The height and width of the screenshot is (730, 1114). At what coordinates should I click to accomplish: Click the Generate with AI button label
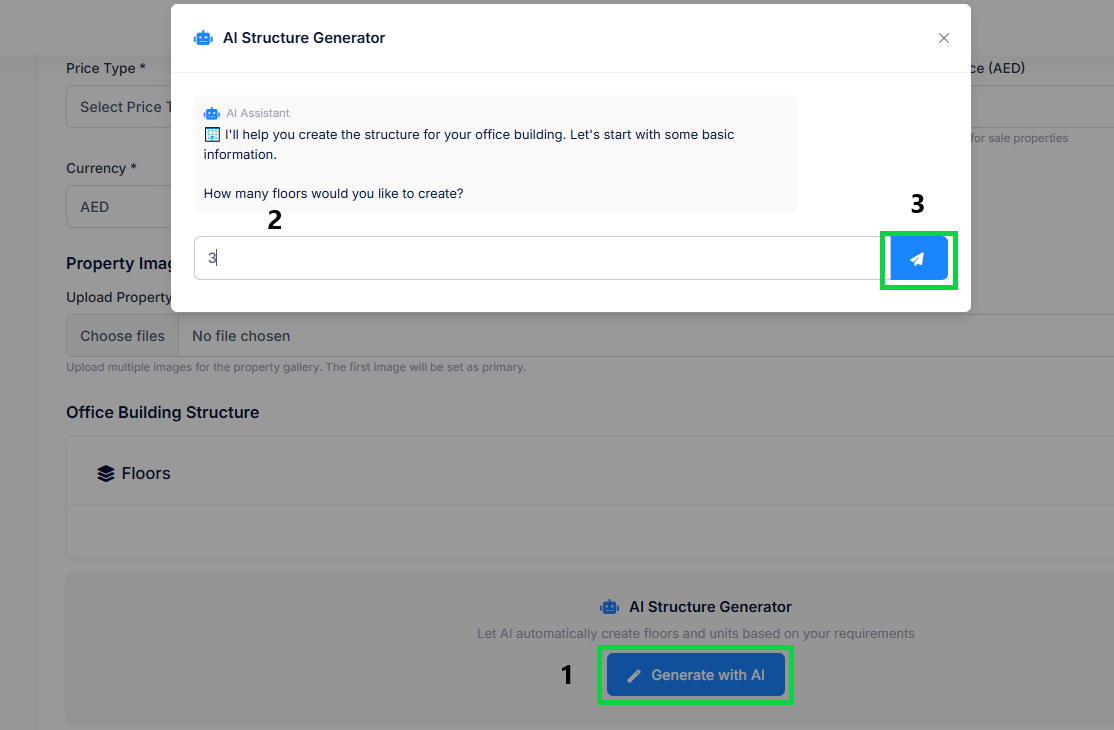(x=707, y=676)
